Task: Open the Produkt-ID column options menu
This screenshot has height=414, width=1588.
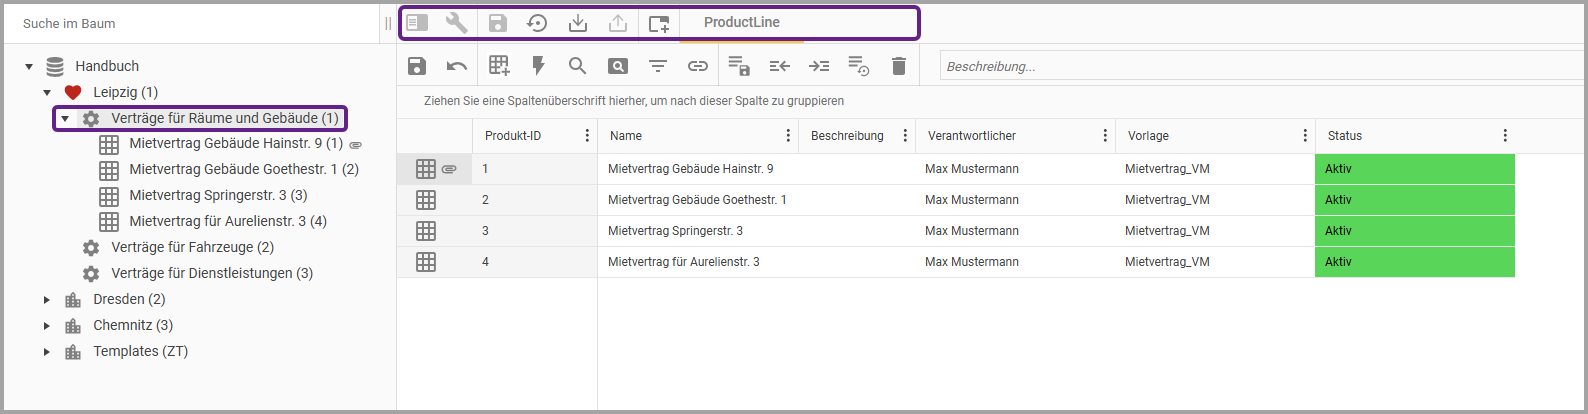Action: (587, 136)
